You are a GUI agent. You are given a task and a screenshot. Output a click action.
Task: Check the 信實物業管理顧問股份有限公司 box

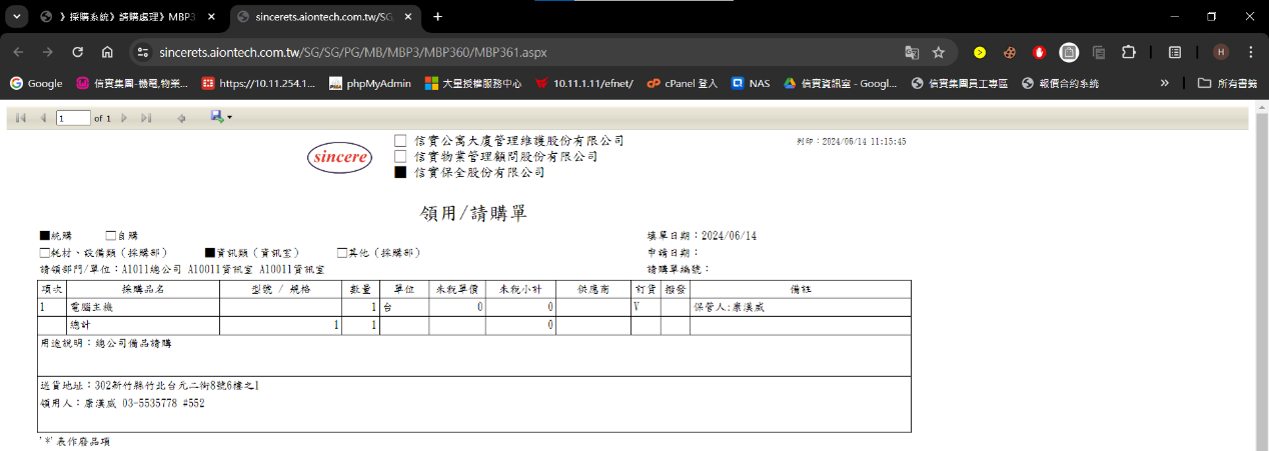(400, 157)
